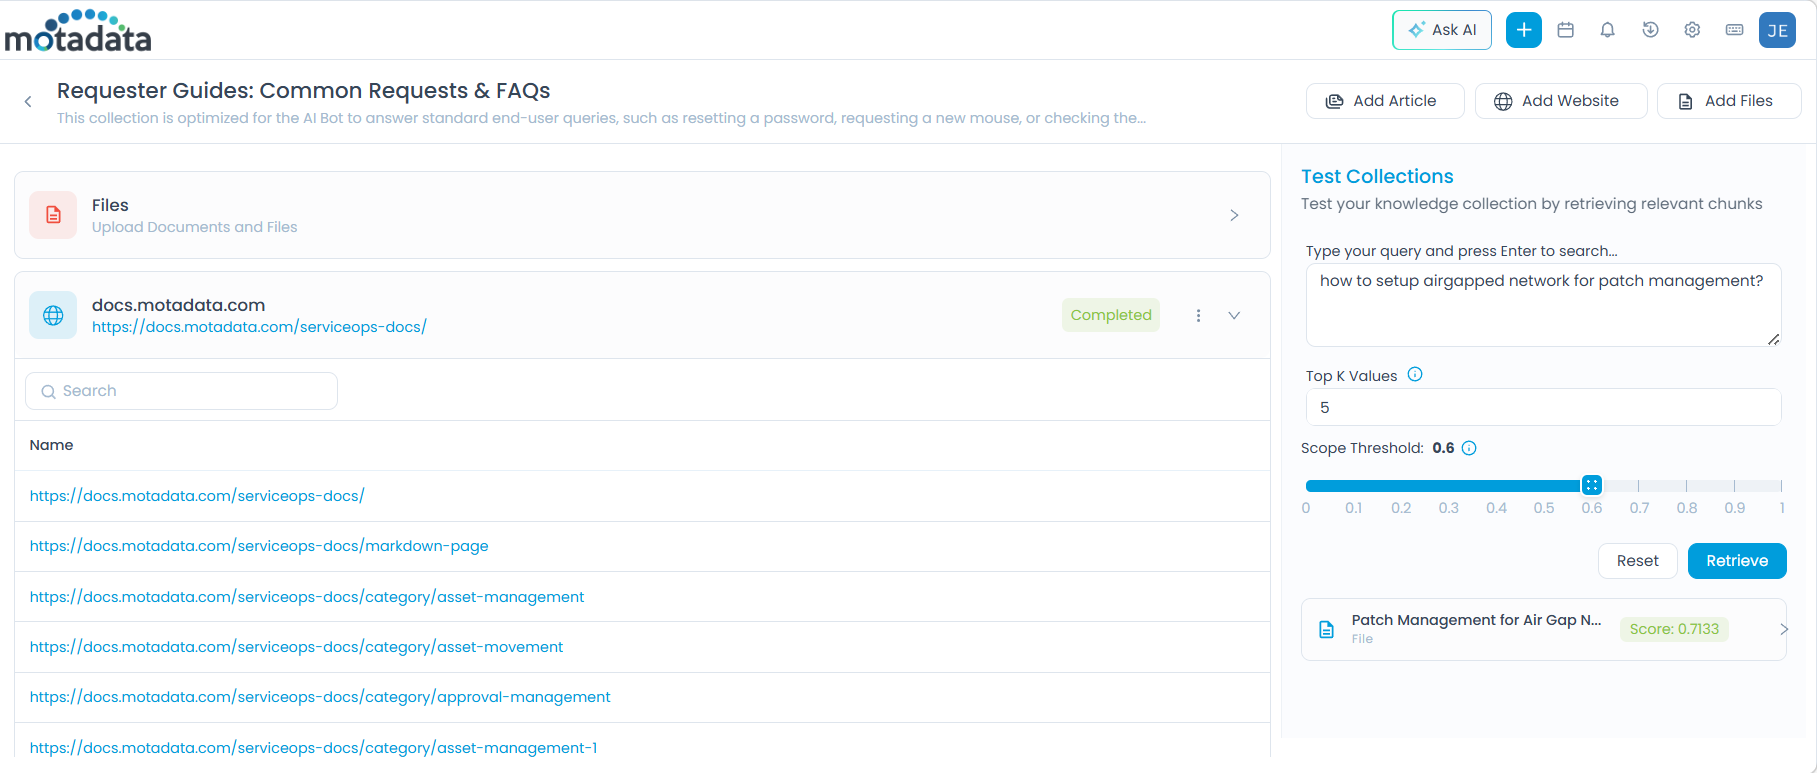1817x773 pixels.
Task: Click Top K Values info icon
Action: click(1415, 375)
